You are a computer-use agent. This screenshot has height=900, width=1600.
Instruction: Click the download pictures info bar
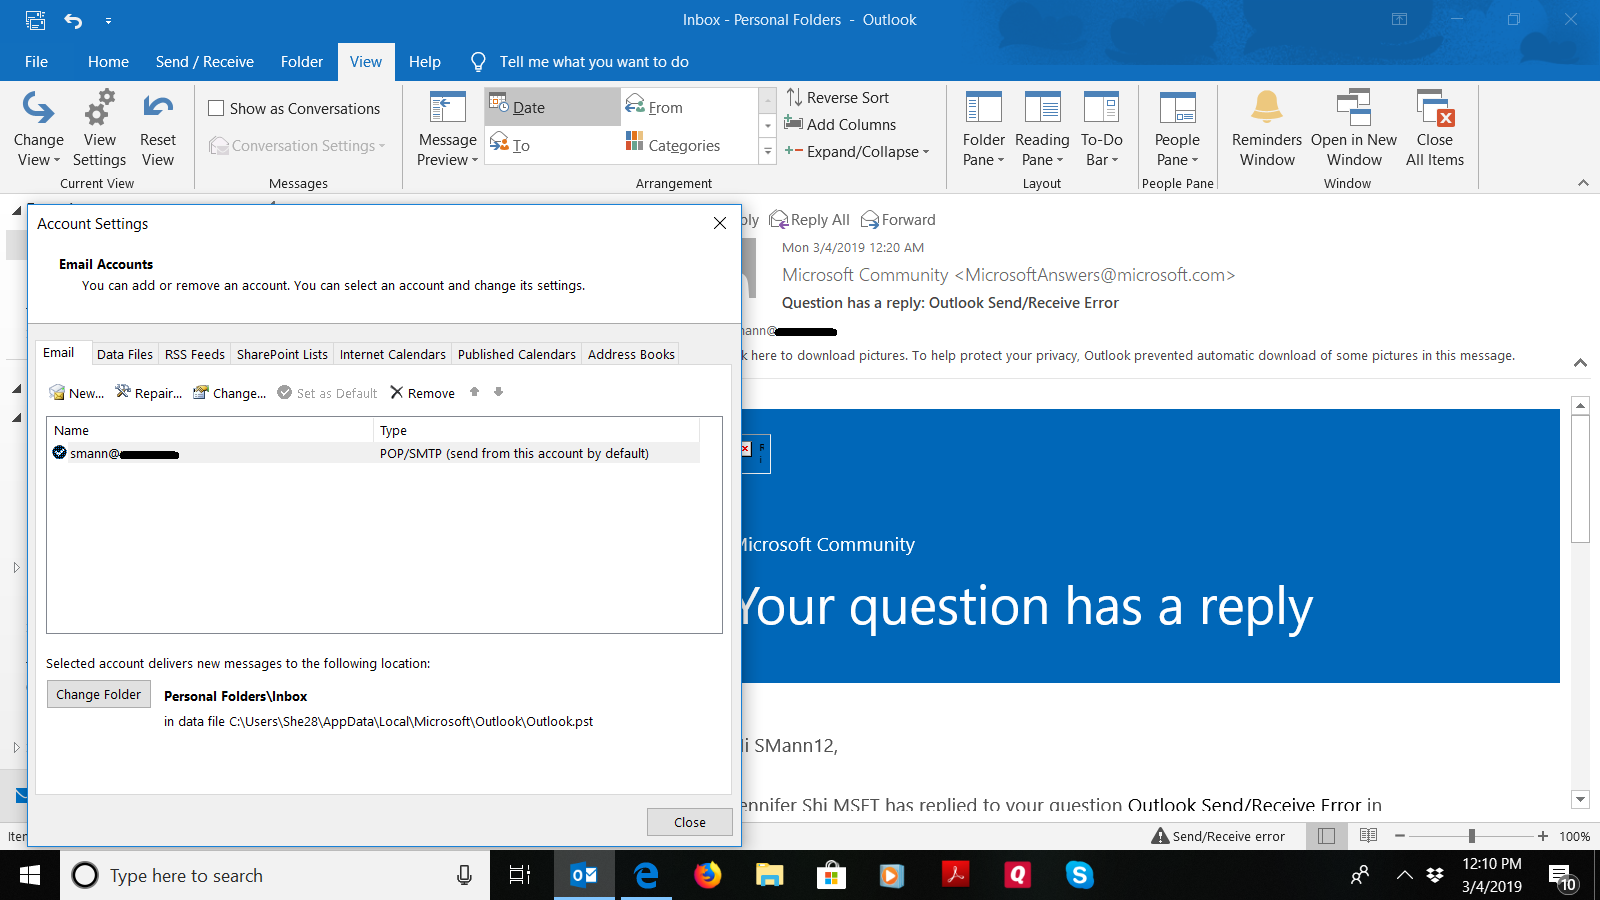coord(1130,355)
